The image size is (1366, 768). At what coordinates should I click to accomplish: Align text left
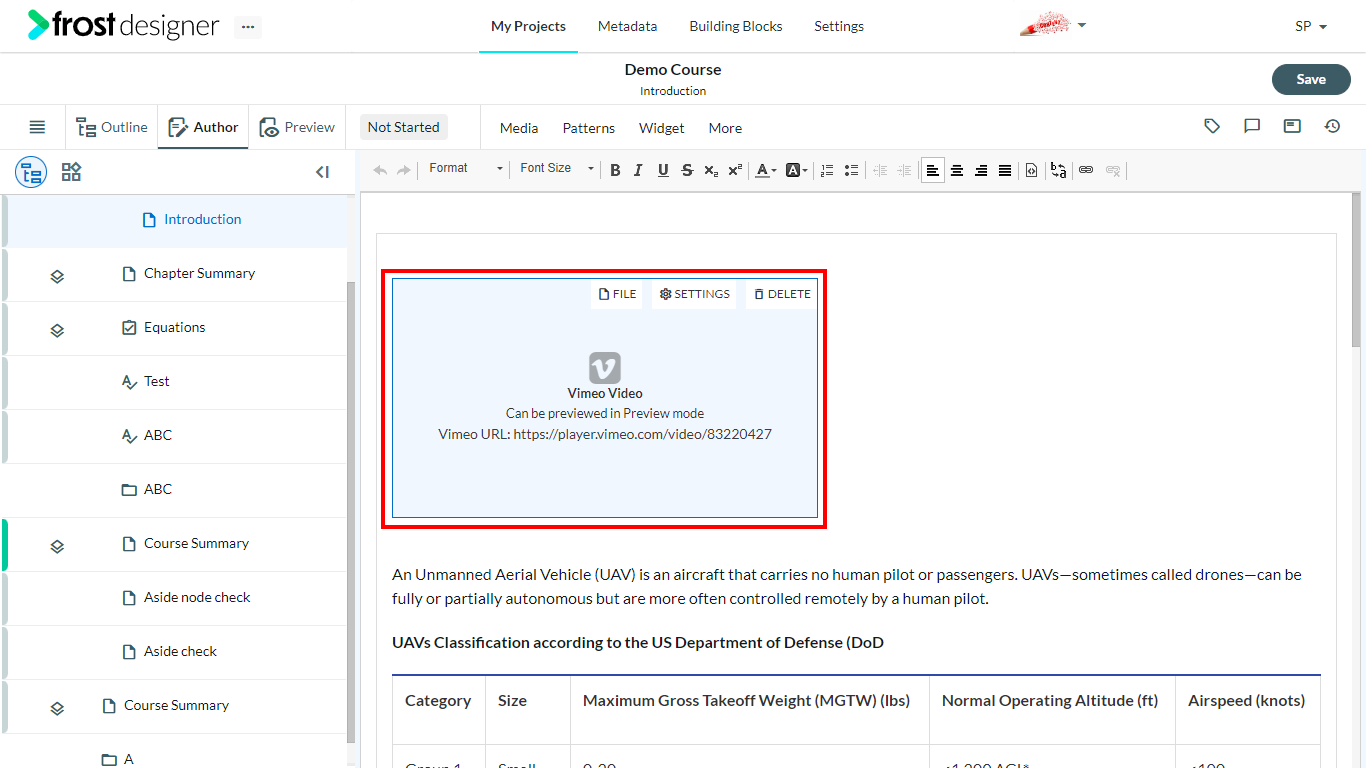932,170
